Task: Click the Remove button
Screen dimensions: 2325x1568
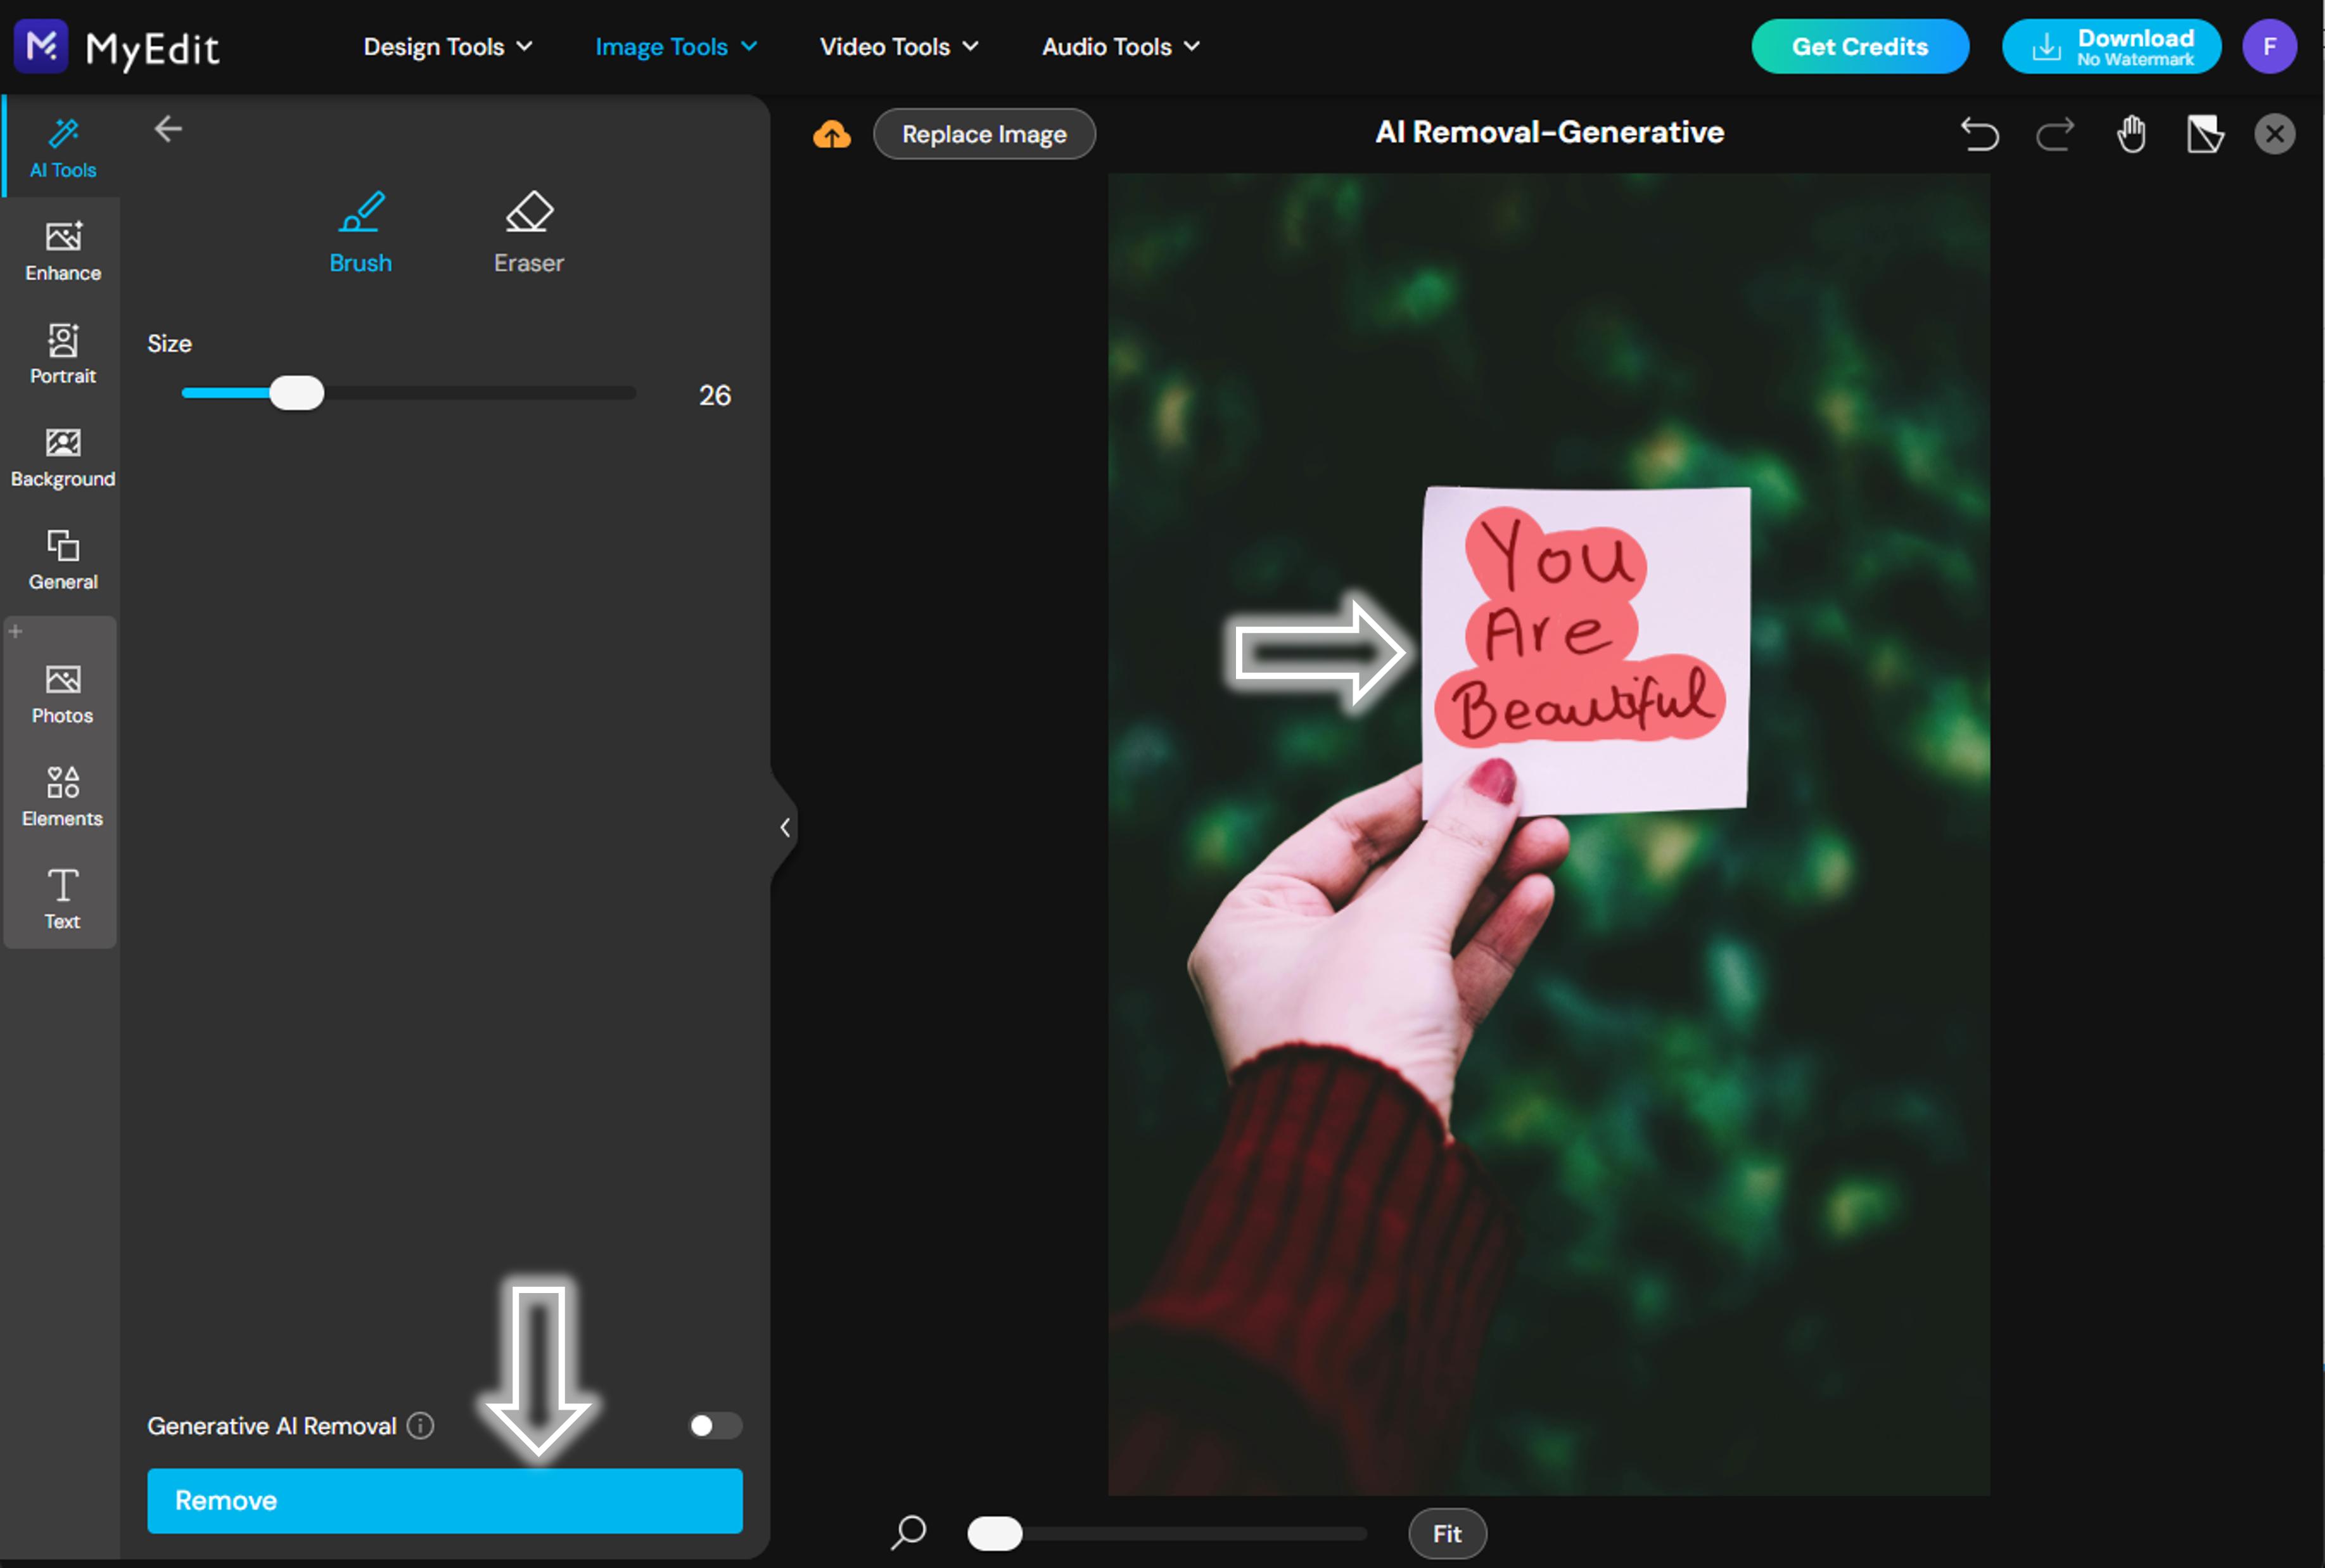Action: click(444, 1500)
